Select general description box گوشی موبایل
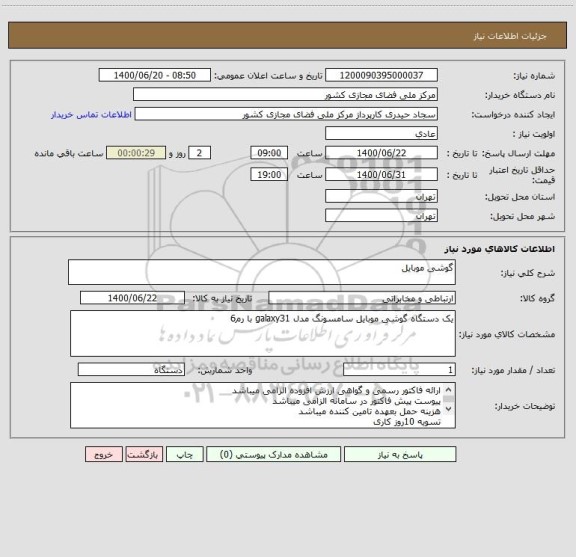Screen dimensions: 576x557 tap(262, 272)
